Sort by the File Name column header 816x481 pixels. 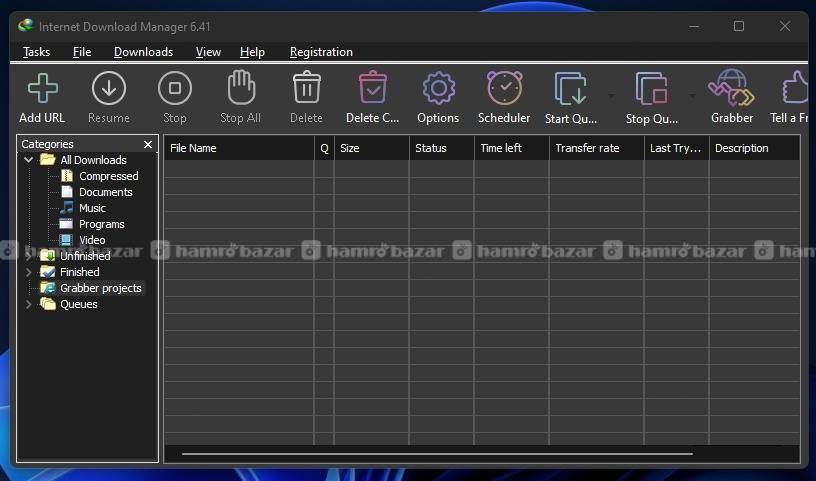[x=238, y=148]
